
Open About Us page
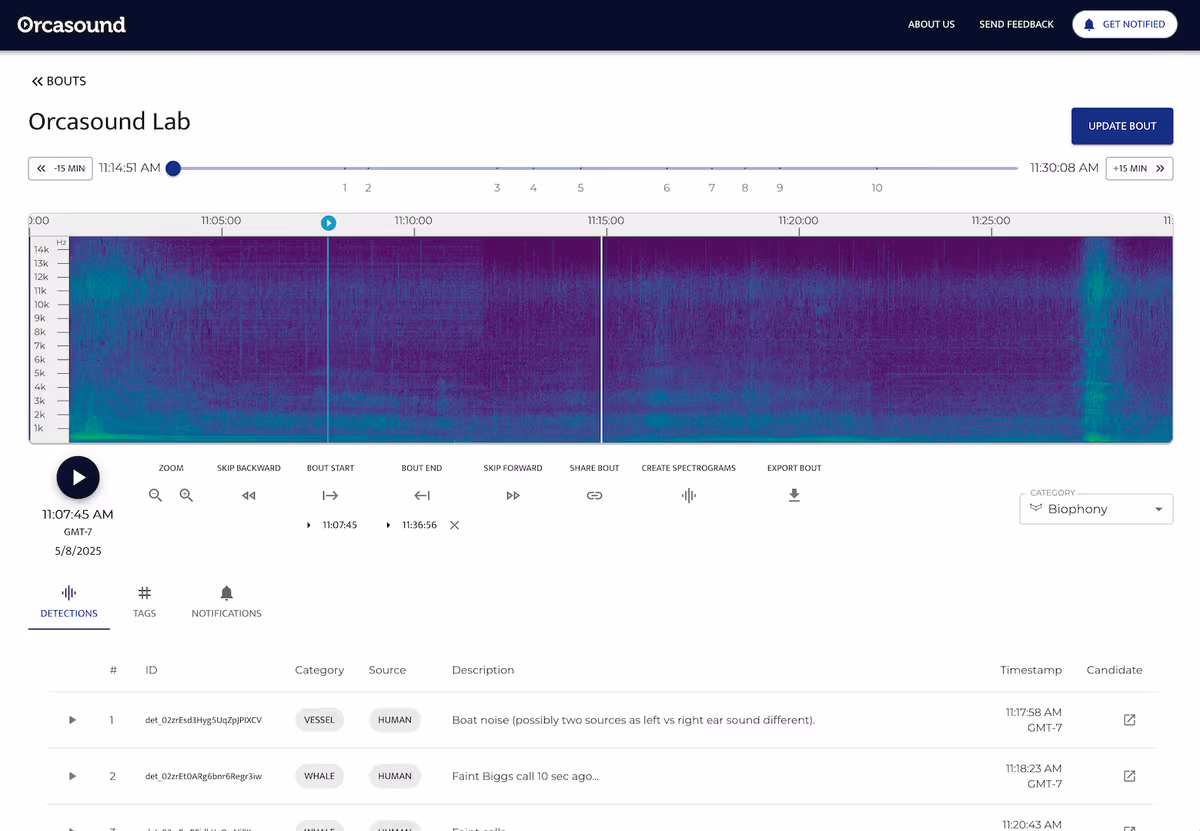931,25
